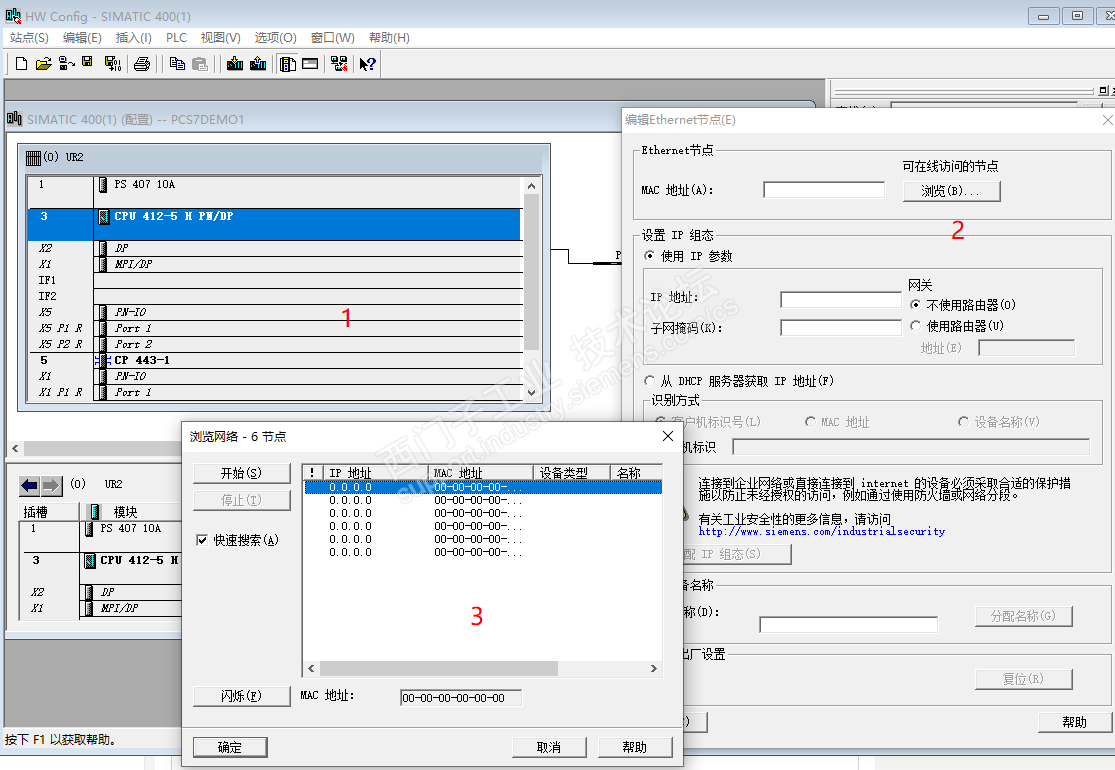Click the UR2 rack icon in the rack header
The image size is (1115, 770).
[33, 158]
